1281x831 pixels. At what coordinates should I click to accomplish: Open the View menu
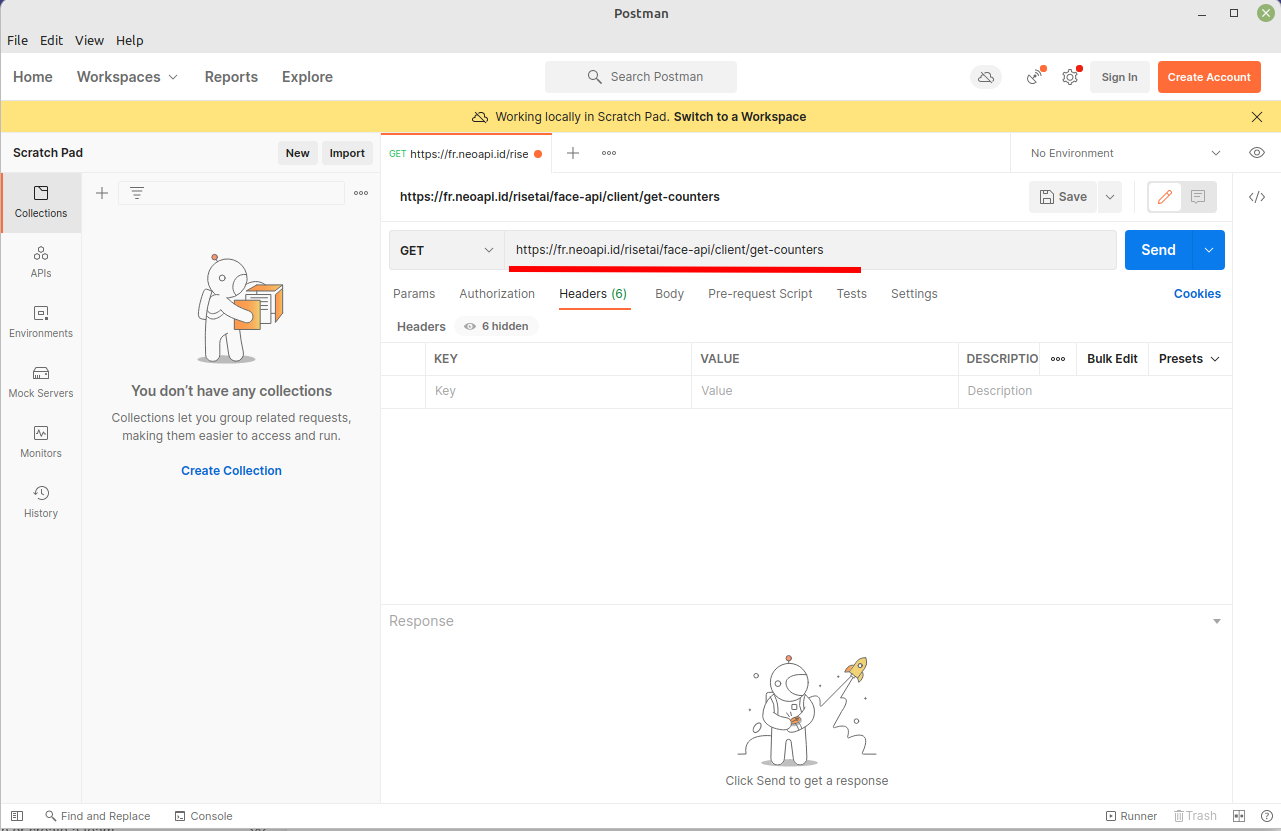pos(89,41)
